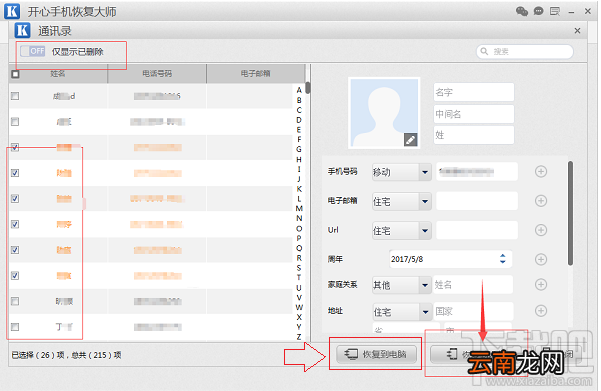The height and width of the screenshot is (391, 601).
Task: Click the 名字 first name field
Action: pyautogui.click(x=474, y=92)
